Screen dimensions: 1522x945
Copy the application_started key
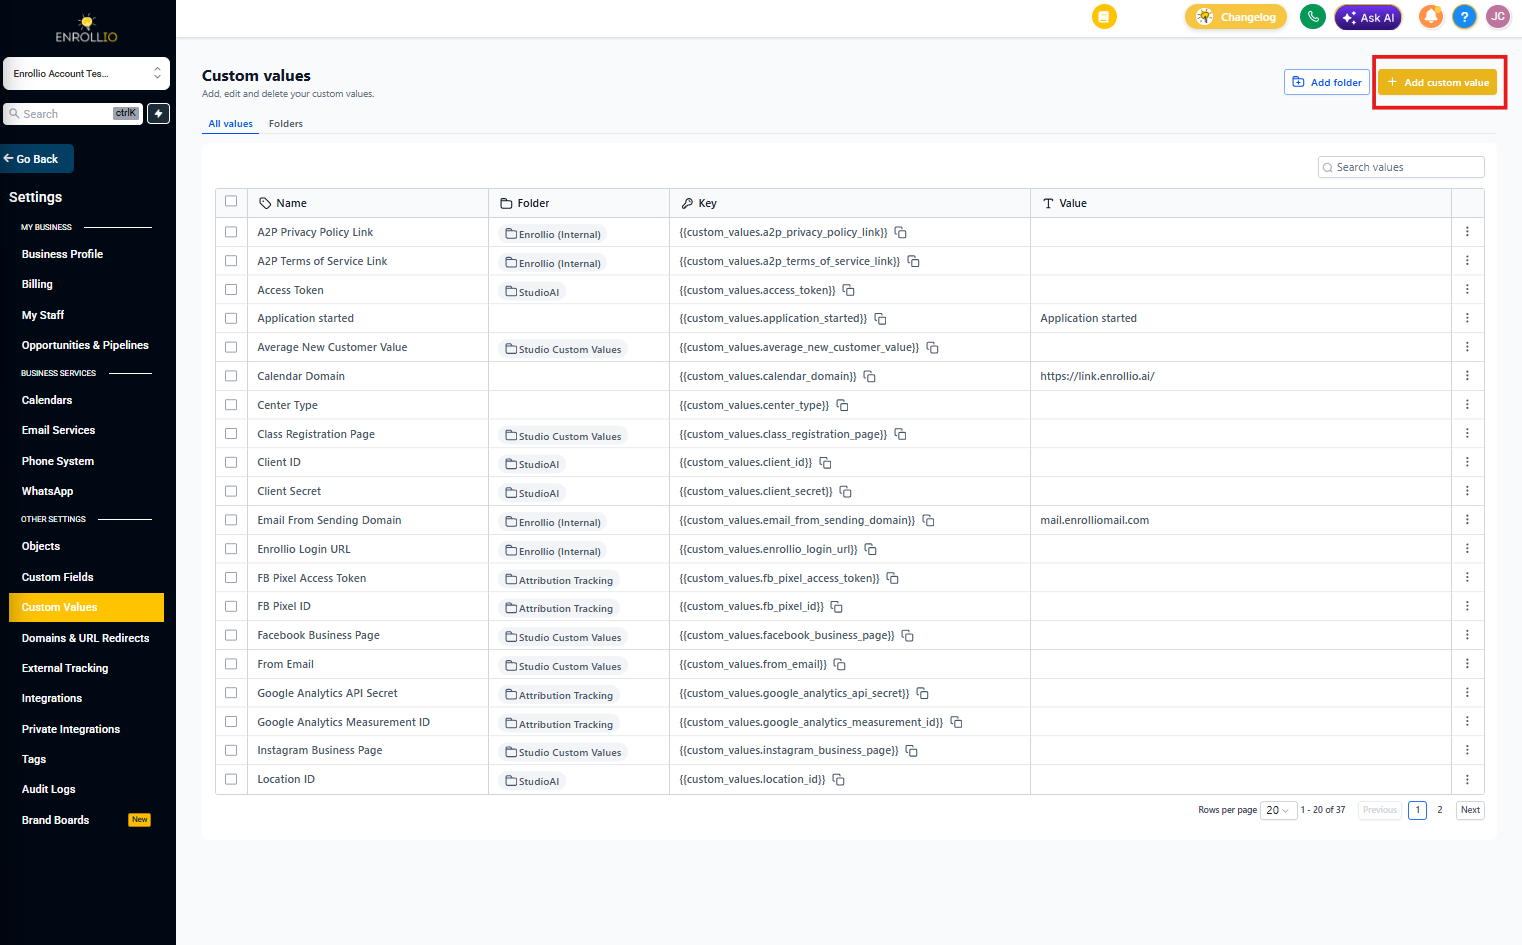[x=880, y=319]
